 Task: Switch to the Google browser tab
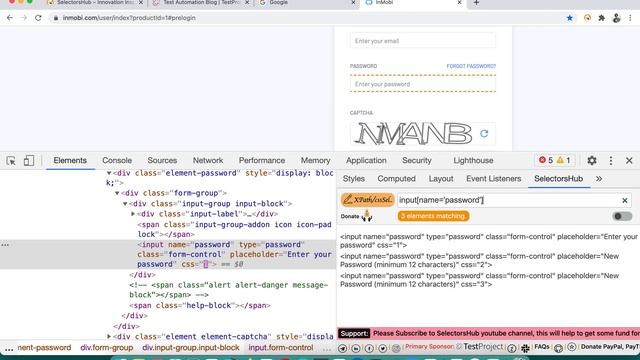tap(308, 3)
